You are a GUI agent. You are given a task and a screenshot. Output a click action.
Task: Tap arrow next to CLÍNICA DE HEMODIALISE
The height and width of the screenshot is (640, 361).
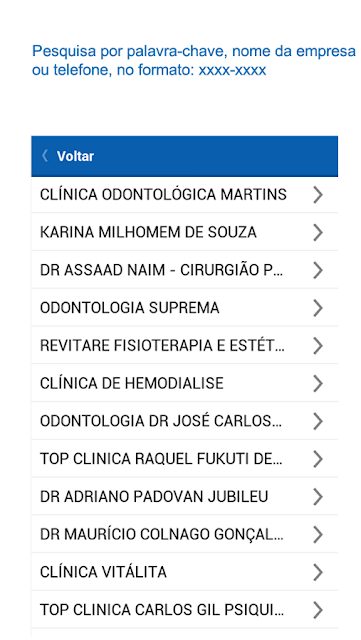pyautogui.click(x=318, y=383)
